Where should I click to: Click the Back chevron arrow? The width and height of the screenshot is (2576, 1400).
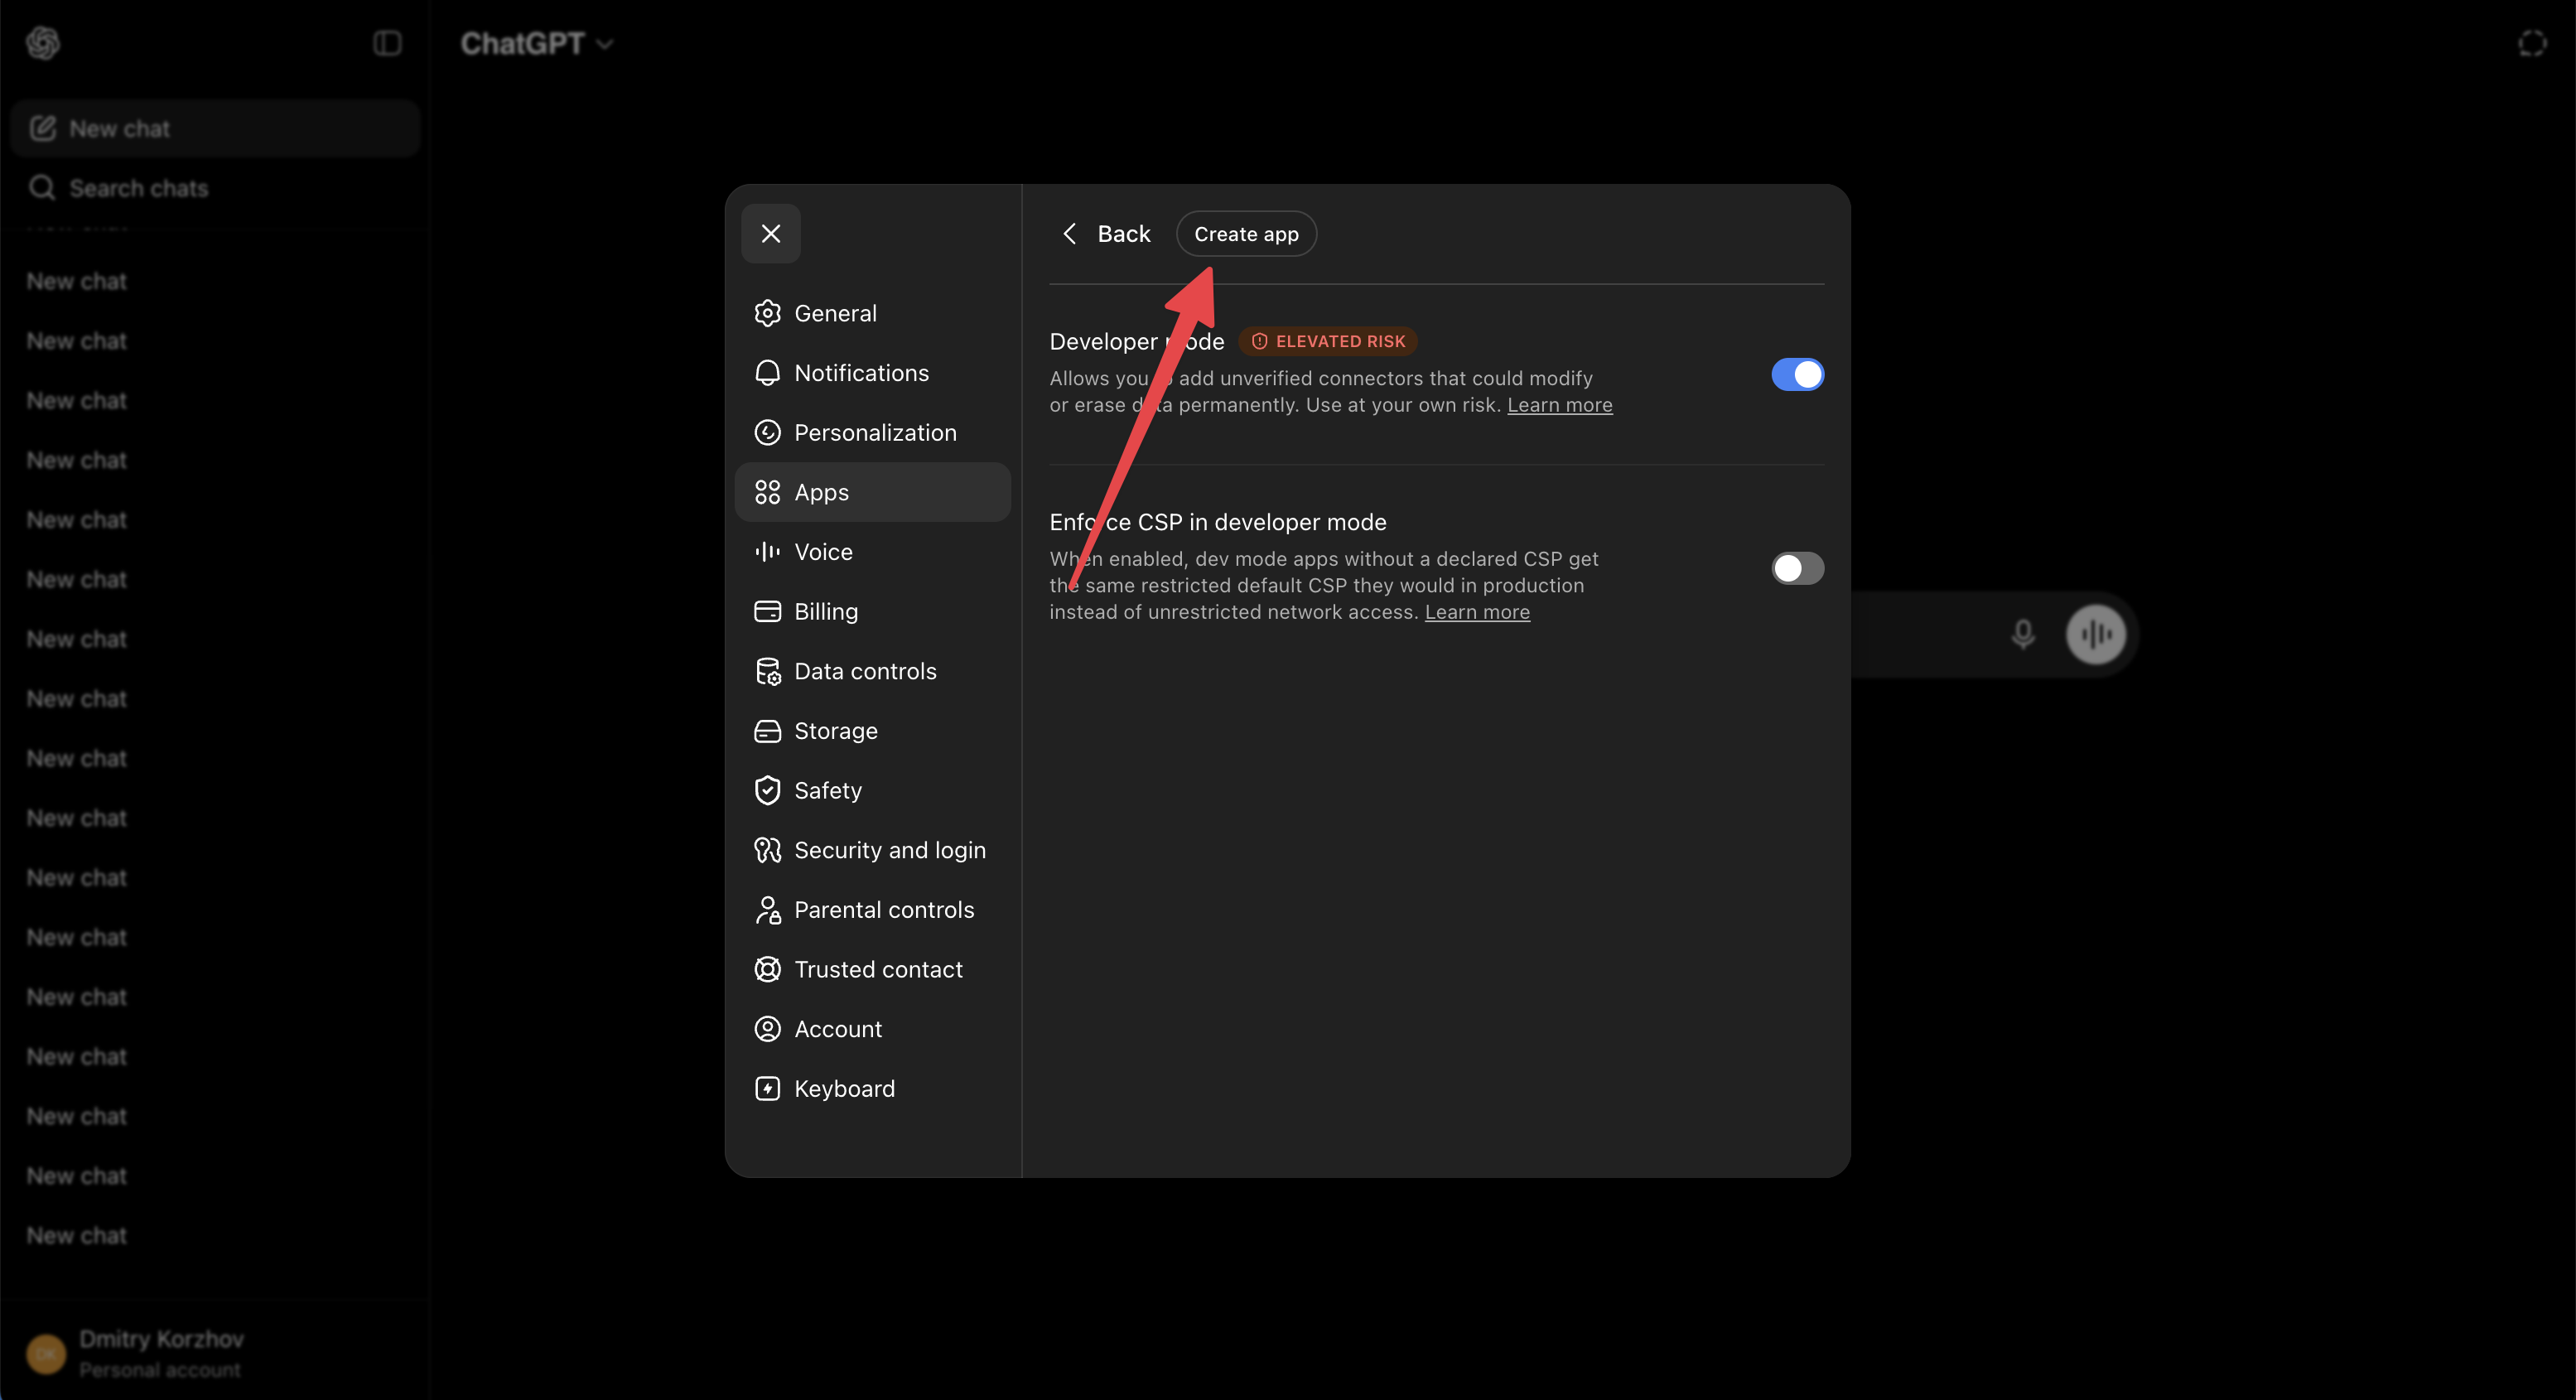pos(1069,233)
